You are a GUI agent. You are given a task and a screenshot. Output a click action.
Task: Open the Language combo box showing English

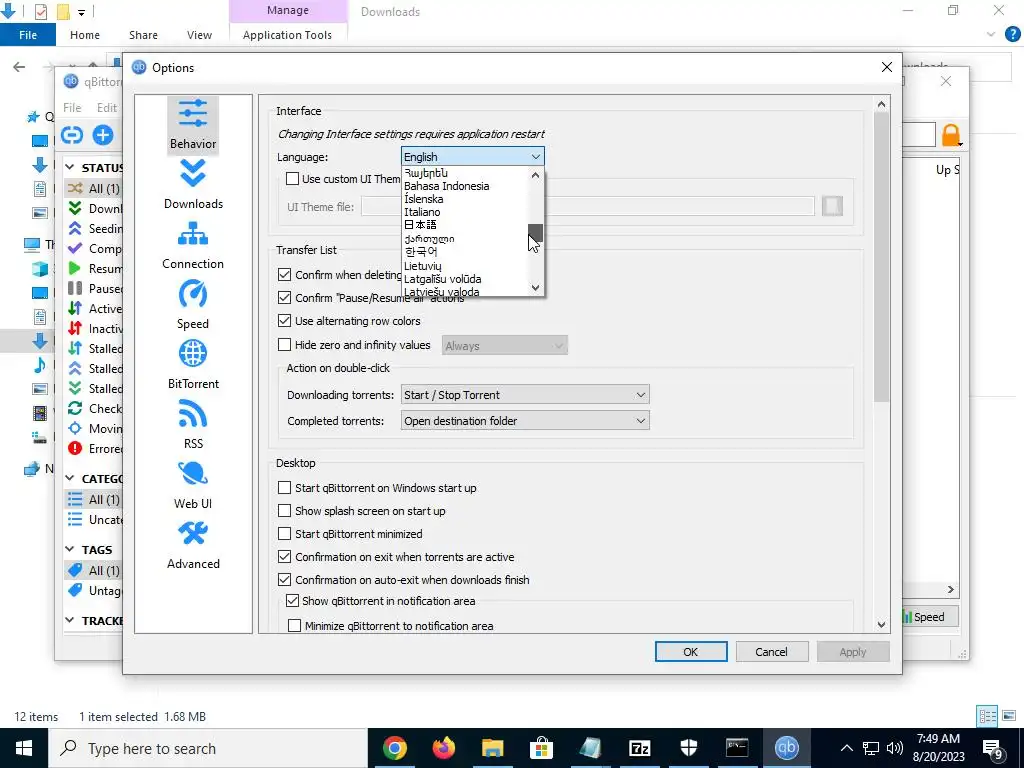472,157
